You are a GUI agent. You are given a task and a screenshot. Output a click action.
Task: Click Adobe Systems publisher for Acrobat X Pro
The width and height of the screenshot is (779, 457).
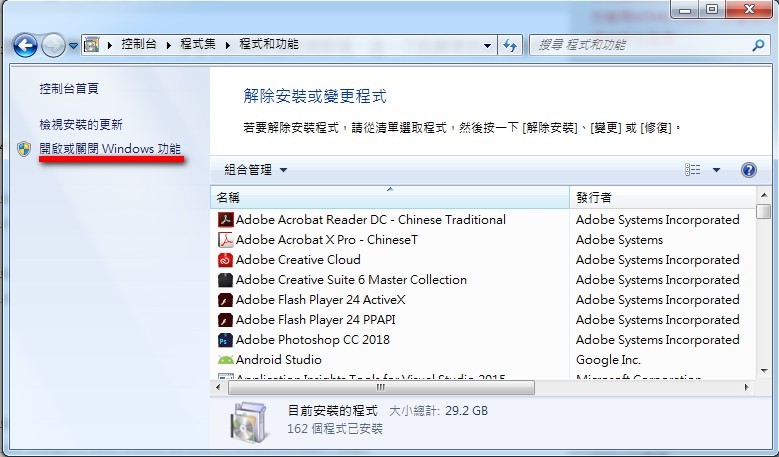click(619, 240)
